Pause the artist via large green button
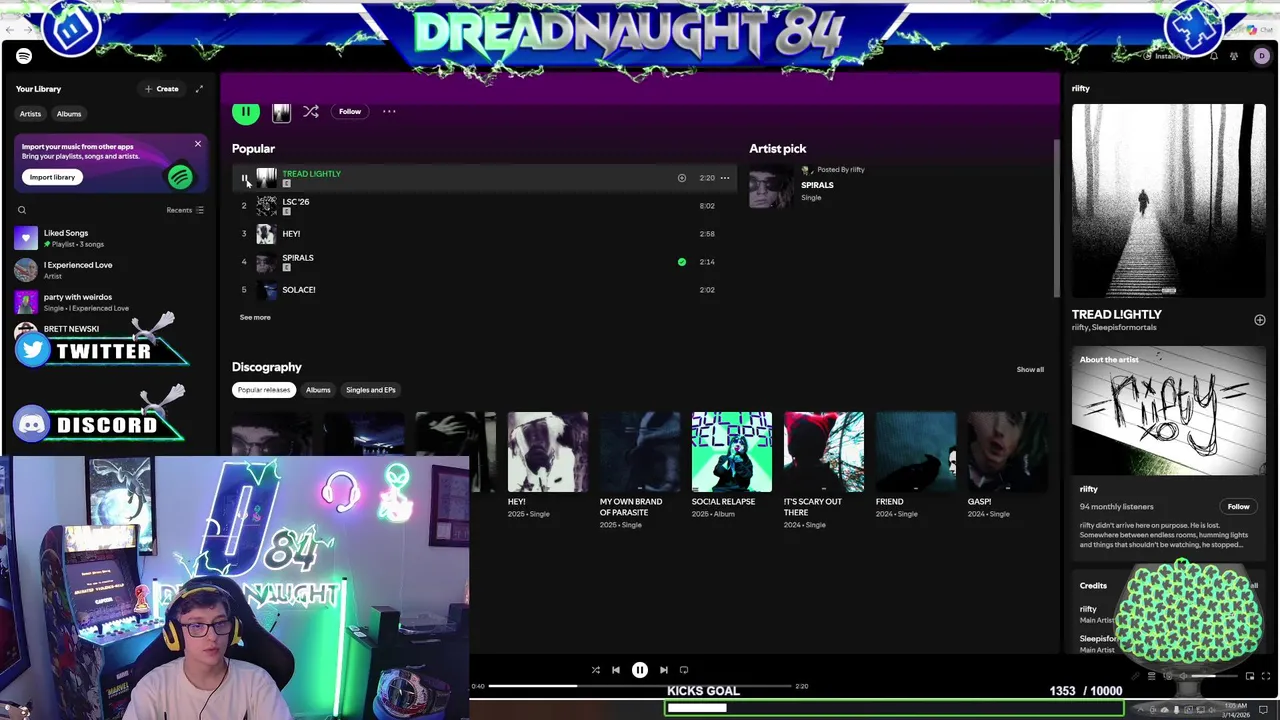Screen dimensions: 1280x720 (246, 112)
